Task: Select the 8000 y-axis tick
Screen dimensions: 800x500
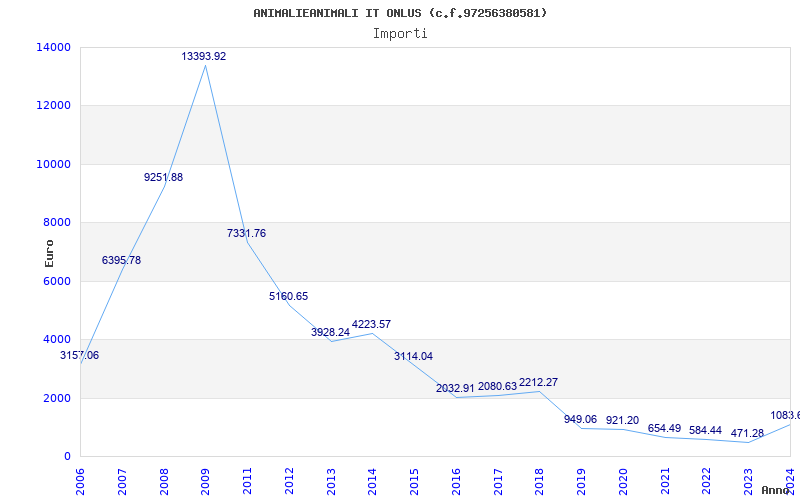Action: click(56, 222)
